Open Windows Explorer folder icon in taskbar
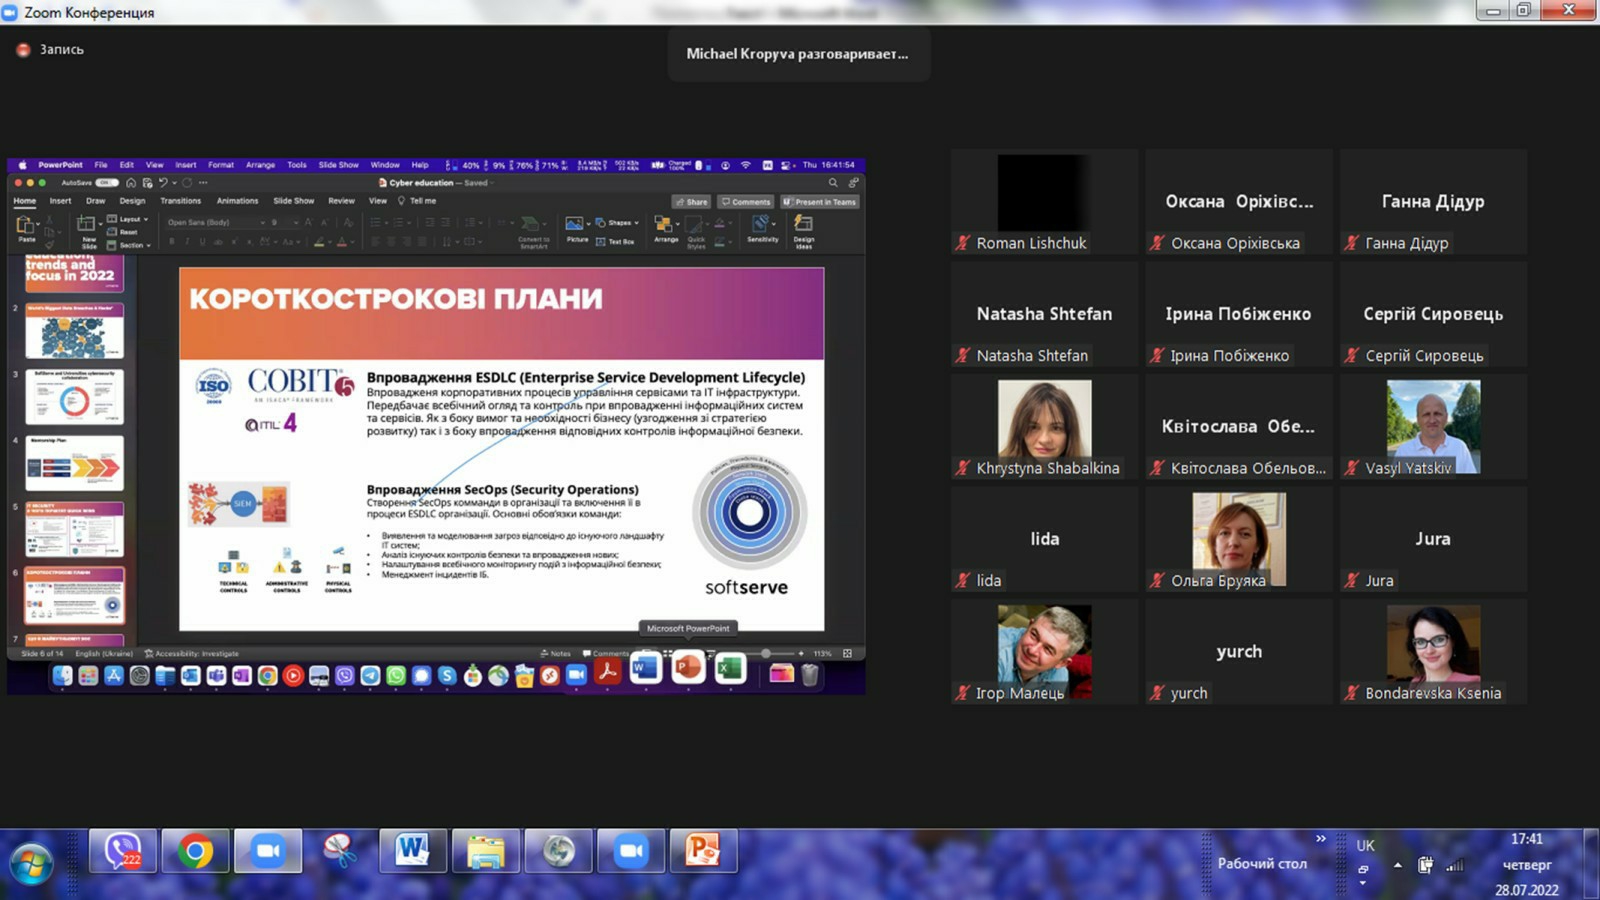1600x900 pixels. click(x=485, y=851)
